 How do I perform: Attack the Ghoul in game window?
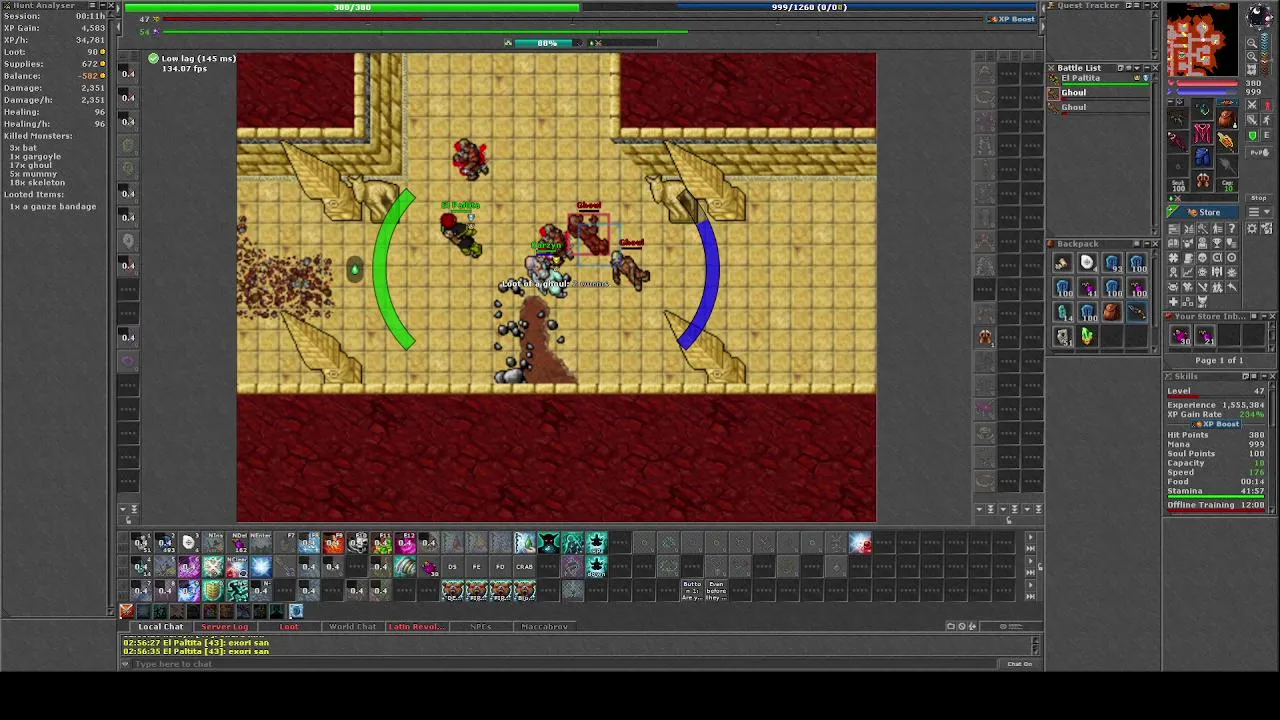(x=590, y=235)
